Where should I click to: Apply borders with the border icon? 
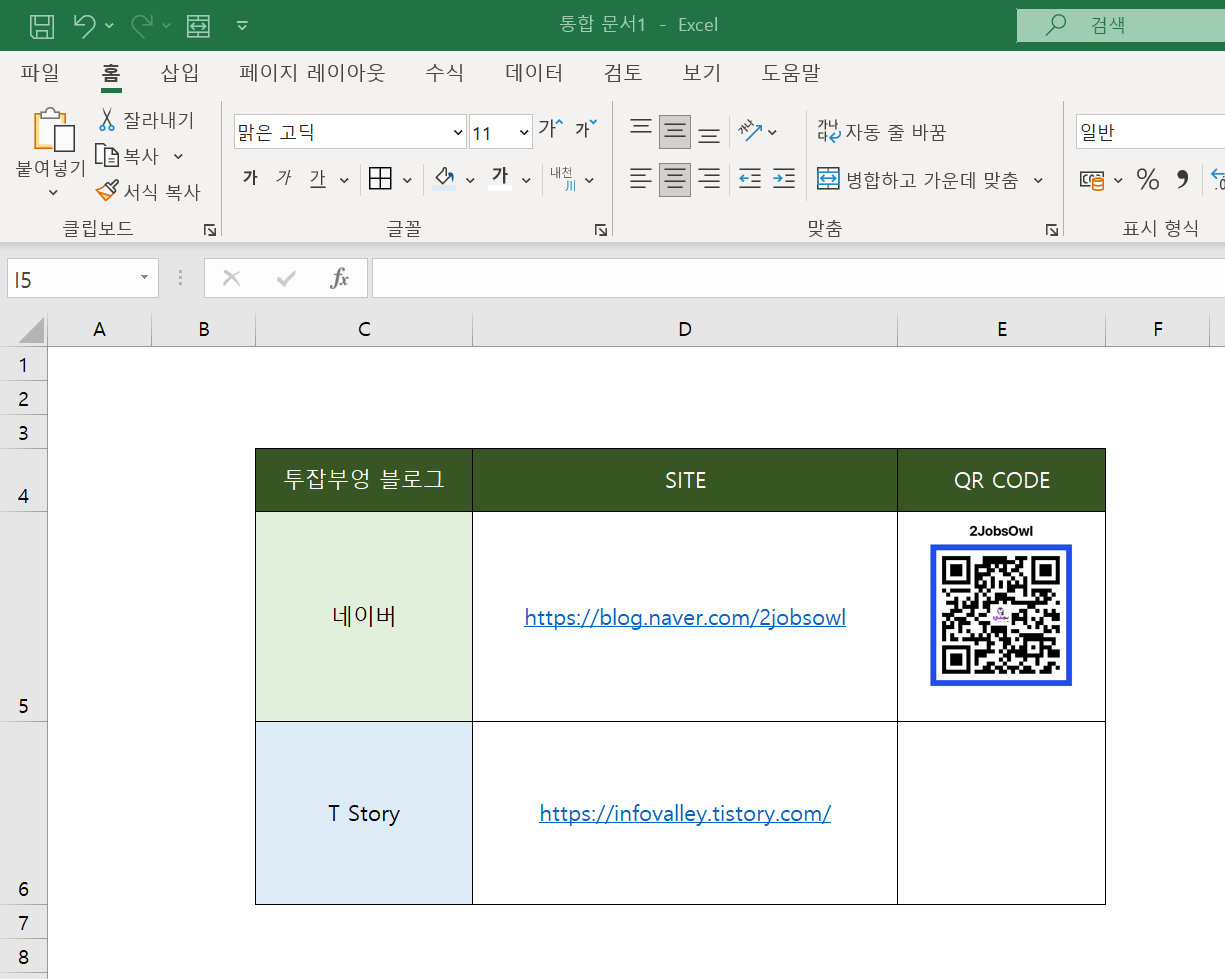[x=380, y=179]
